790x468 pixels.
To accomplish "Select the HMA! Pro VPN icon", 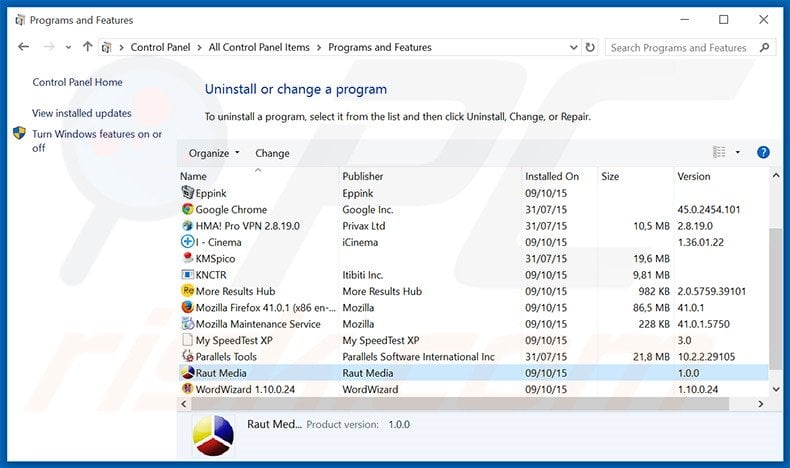I will click(x=187, y=225).
